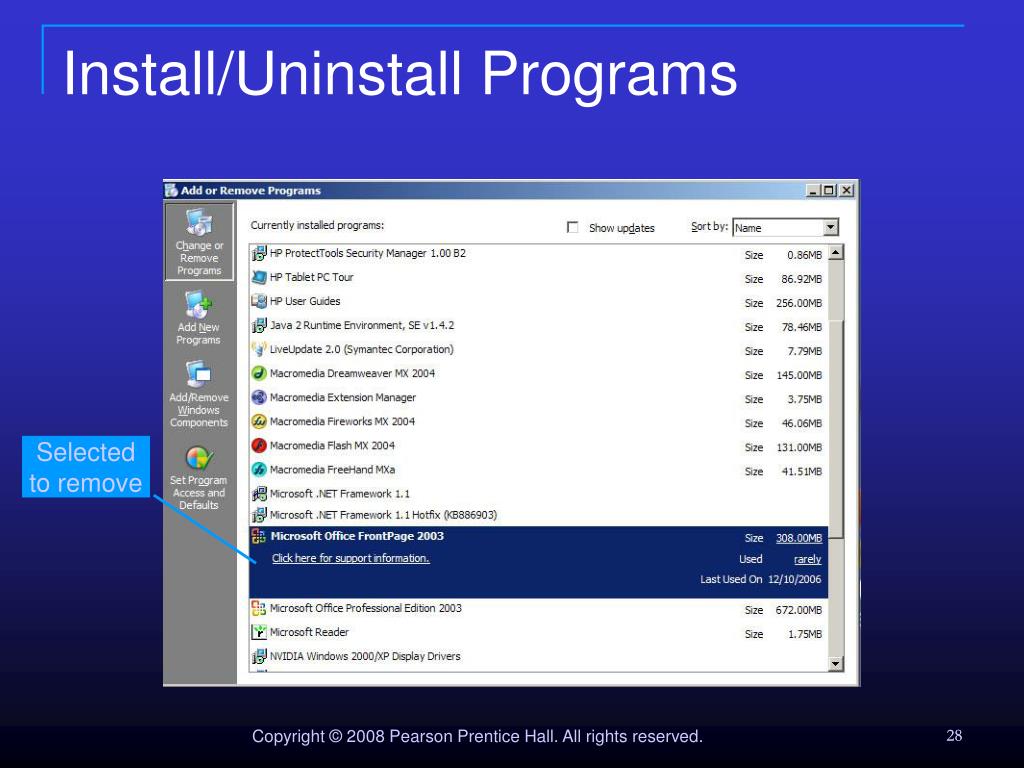Image resolution: width=1024 pixels, height=768 pixels.
Task: Maximize the Add or Remove Programs window
Action: point(829,190)
